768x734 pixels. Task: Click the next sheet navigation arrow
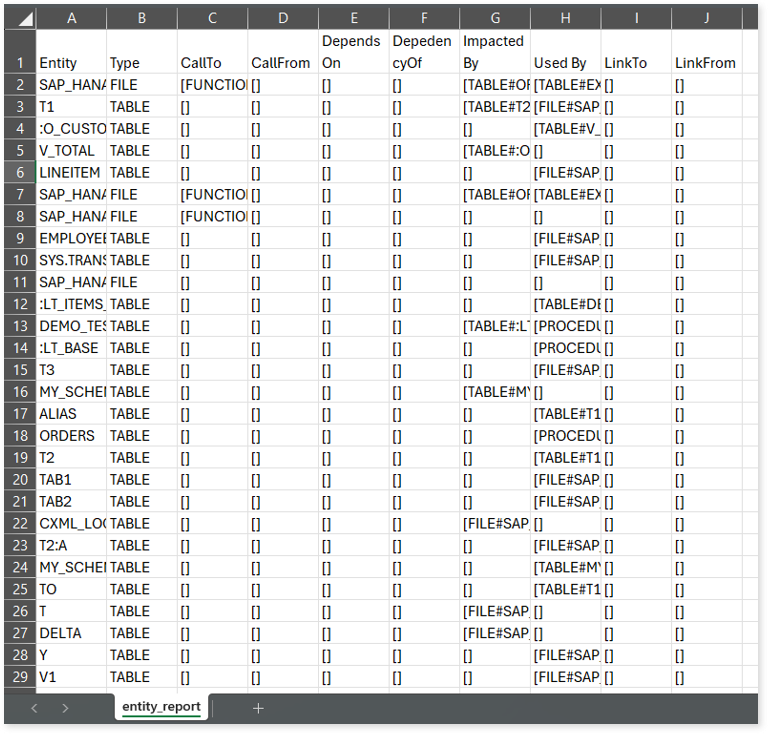66,707
